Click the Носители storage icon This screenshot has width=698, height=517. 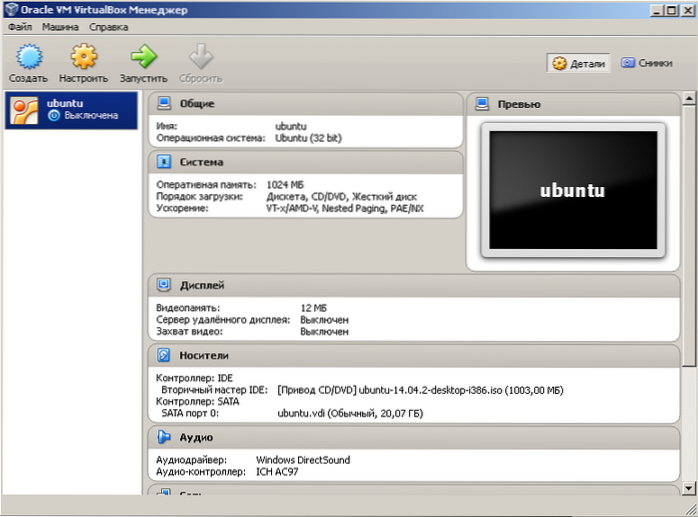click(x=163, y=355)
